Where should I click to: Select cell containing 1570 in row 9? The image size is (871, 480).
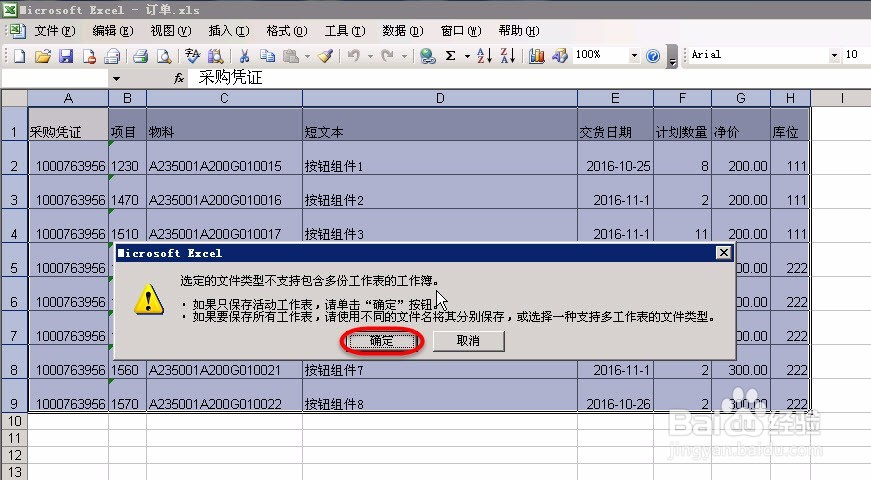pyautogui.click(x=127, y=396)
